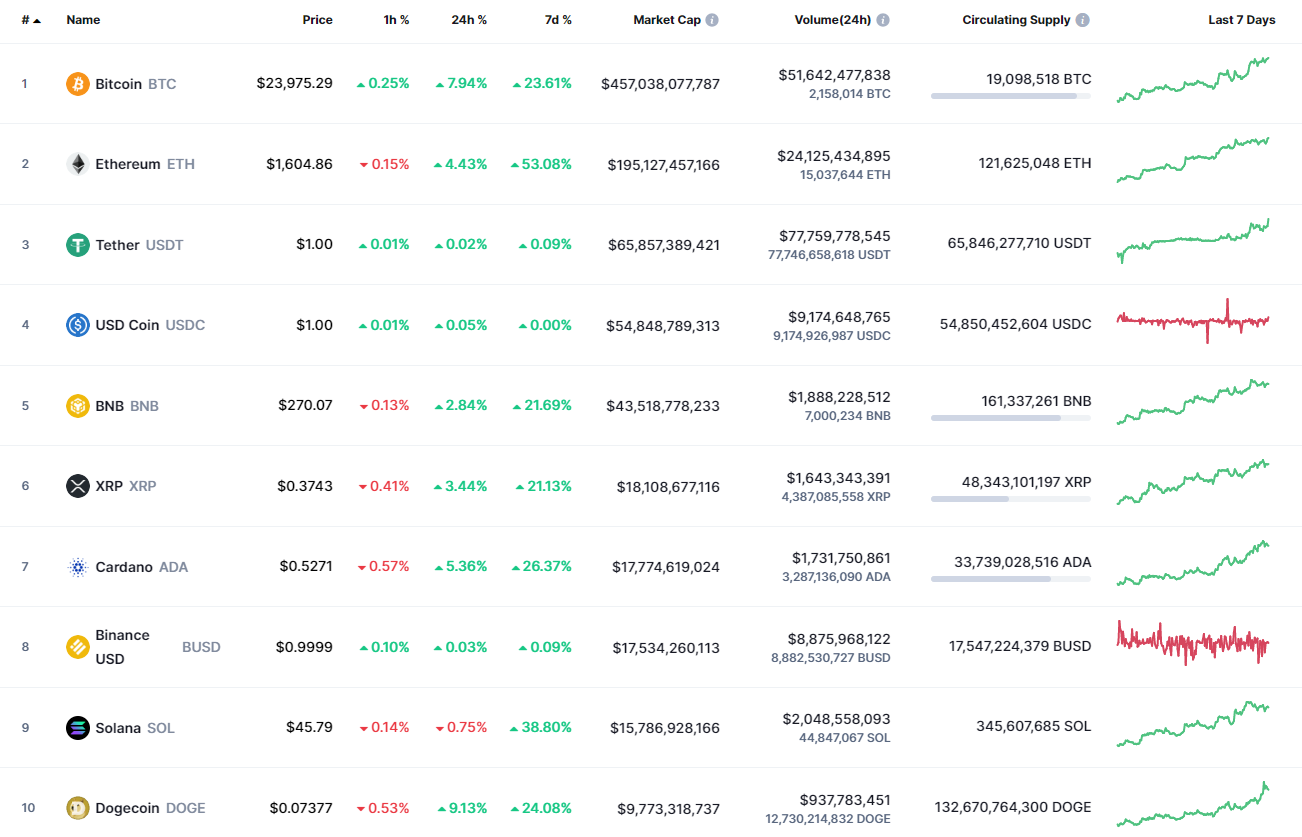Sort the table by 7d %

[559, 19]
